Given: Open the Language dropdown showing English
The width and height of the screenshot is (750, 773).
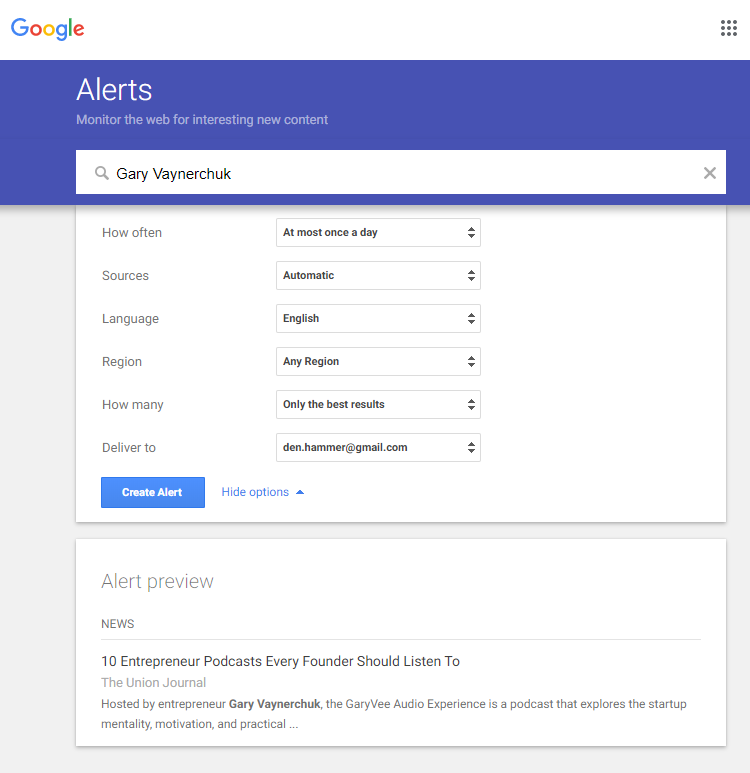Looking at the screenshot, I should pos(378,318).
